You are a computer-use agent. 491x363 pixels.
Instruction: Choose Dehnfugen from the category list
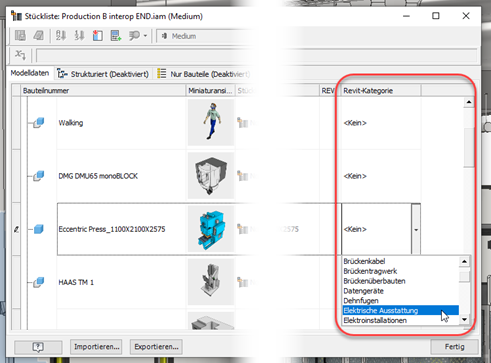[x=401, y=301]
